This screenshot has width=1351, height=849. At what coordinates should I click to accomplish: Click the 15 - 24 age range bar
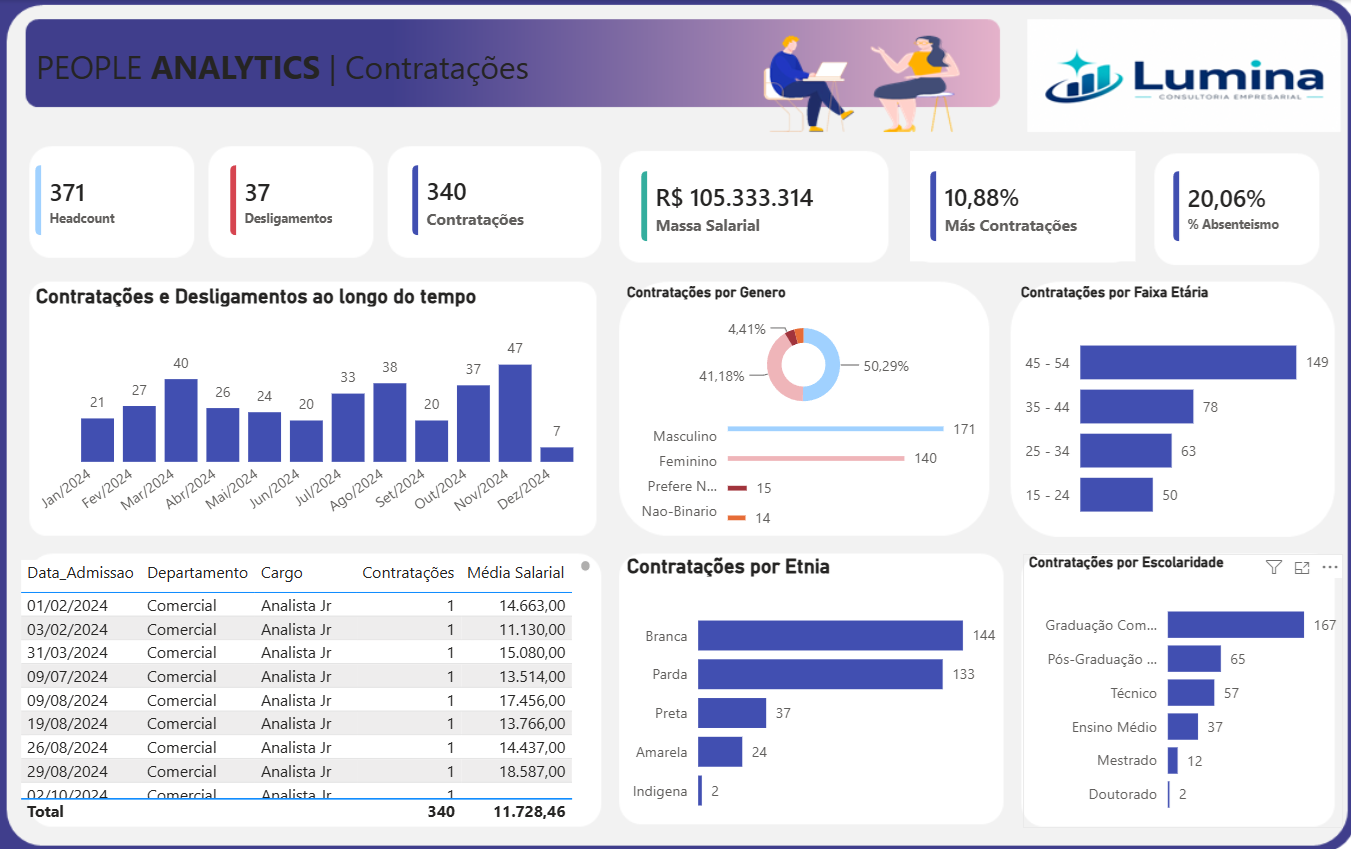1116,495
